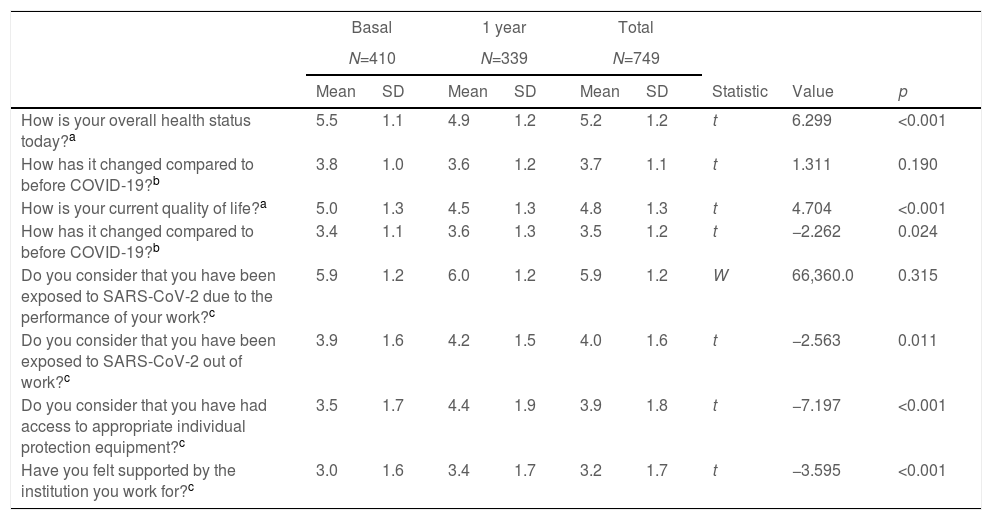992x520 pixels.
Task: Click the N=410 sample size label
Action: tap(371, 59)
